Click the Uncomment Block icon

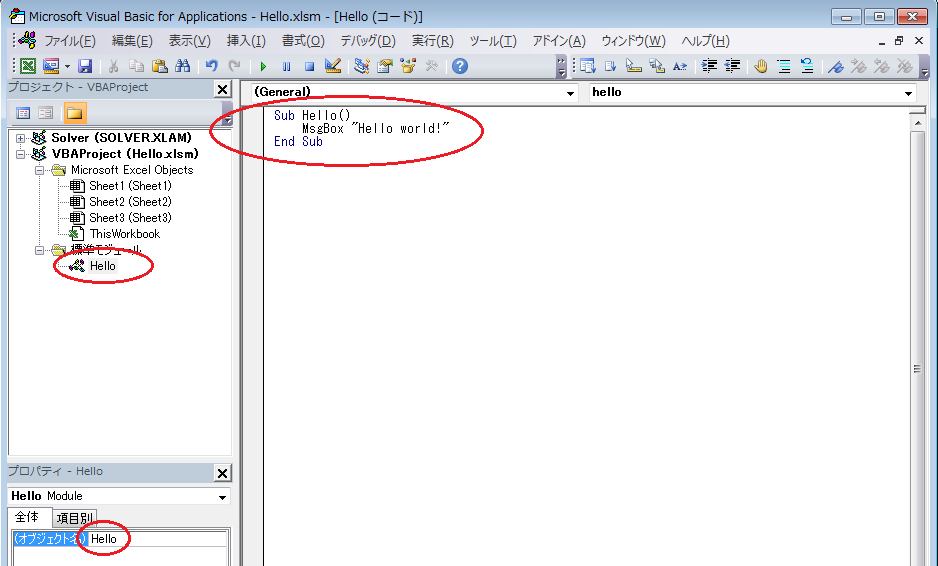pyautogui.click(x=807, y=66)
